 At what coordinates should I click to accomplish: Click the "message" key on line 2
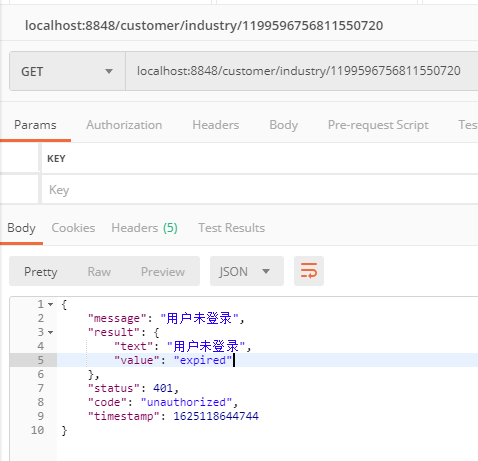pos(117,318)
